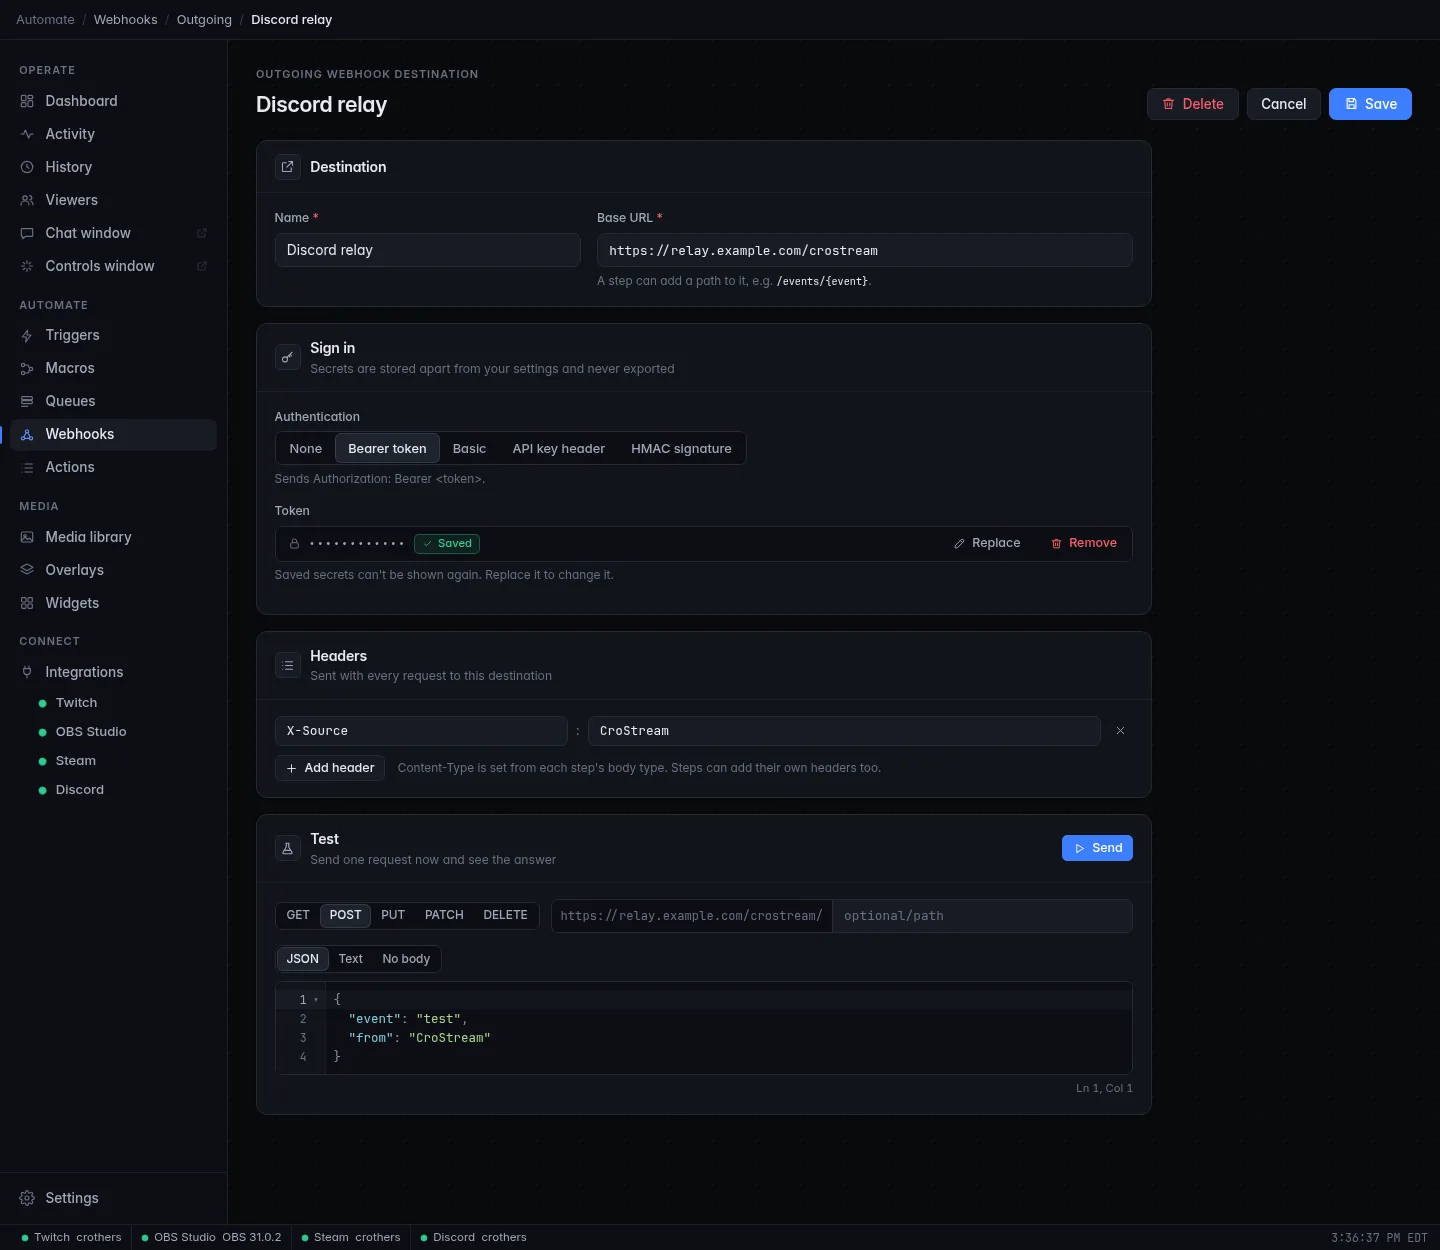Remove the saved token
The image size is (1440, 1250).
pyautogui.click(x=1084, y=543)
